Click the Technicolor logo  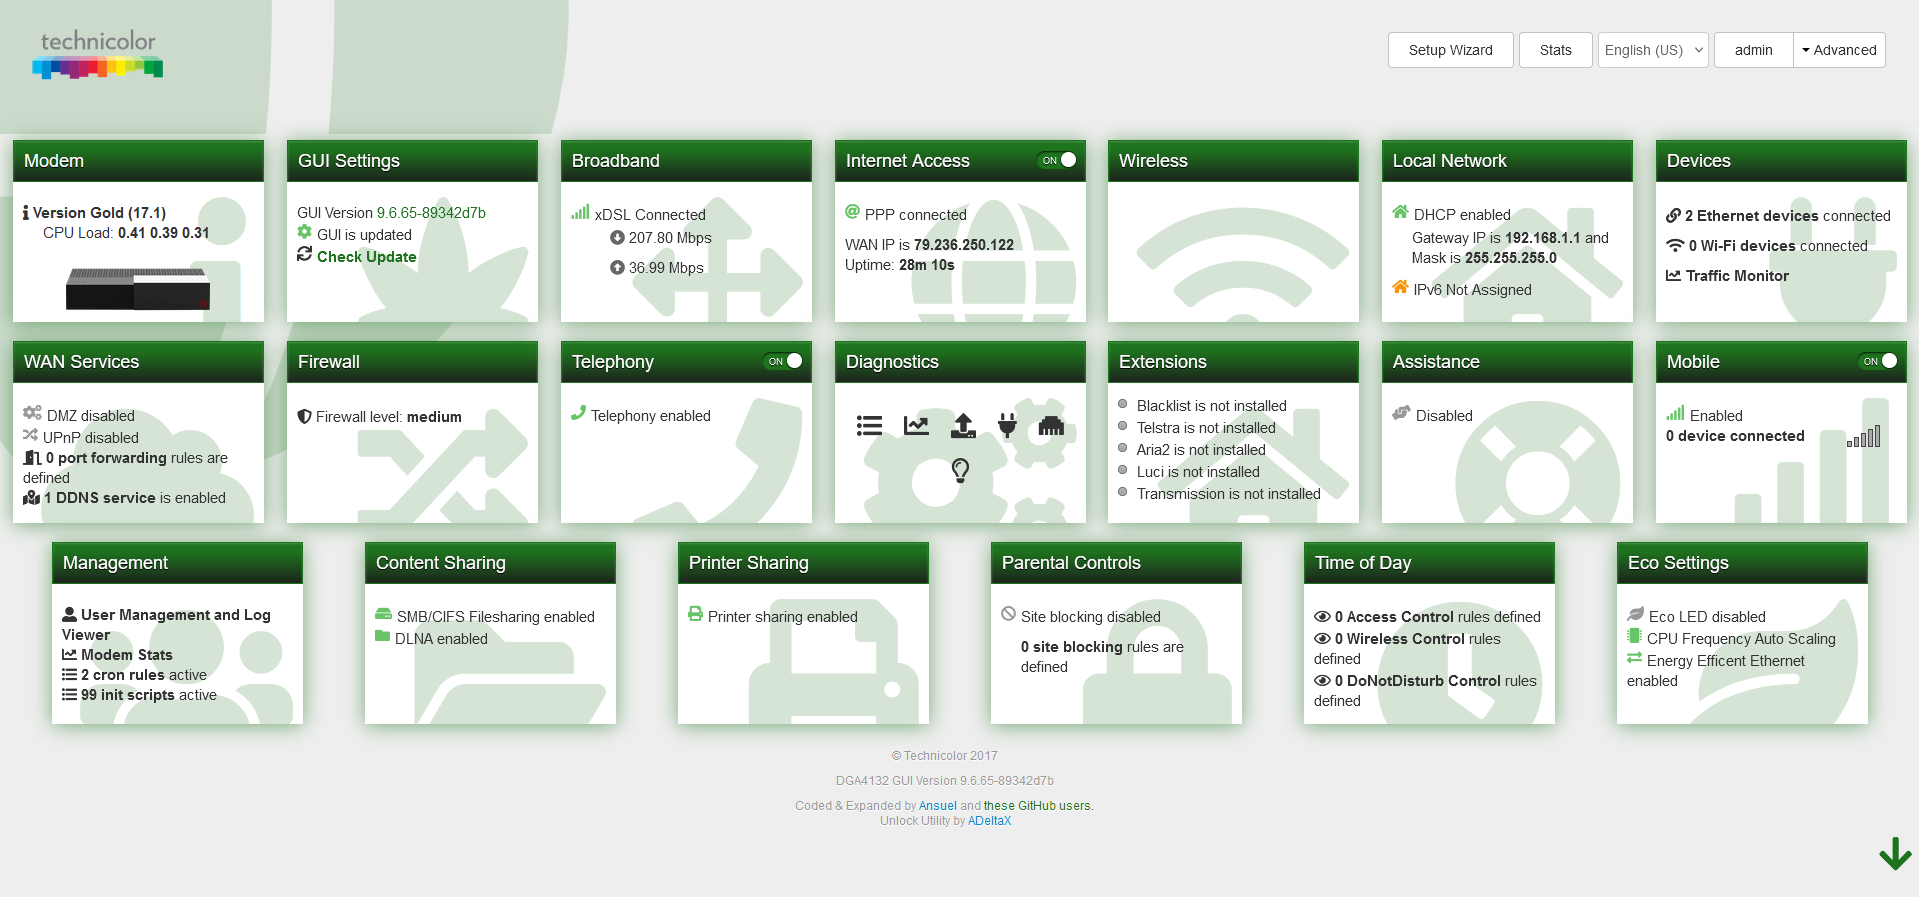pos(98,54)
